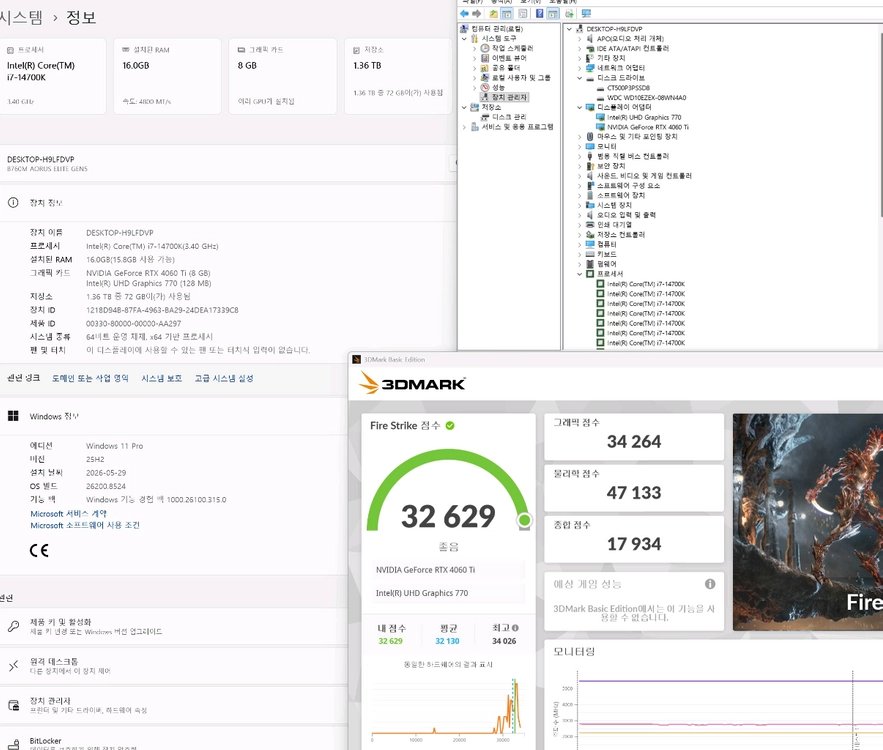Click the info icon beside 장치 정보
This screenshot has width=883, height=750.
tap(13, 203)
